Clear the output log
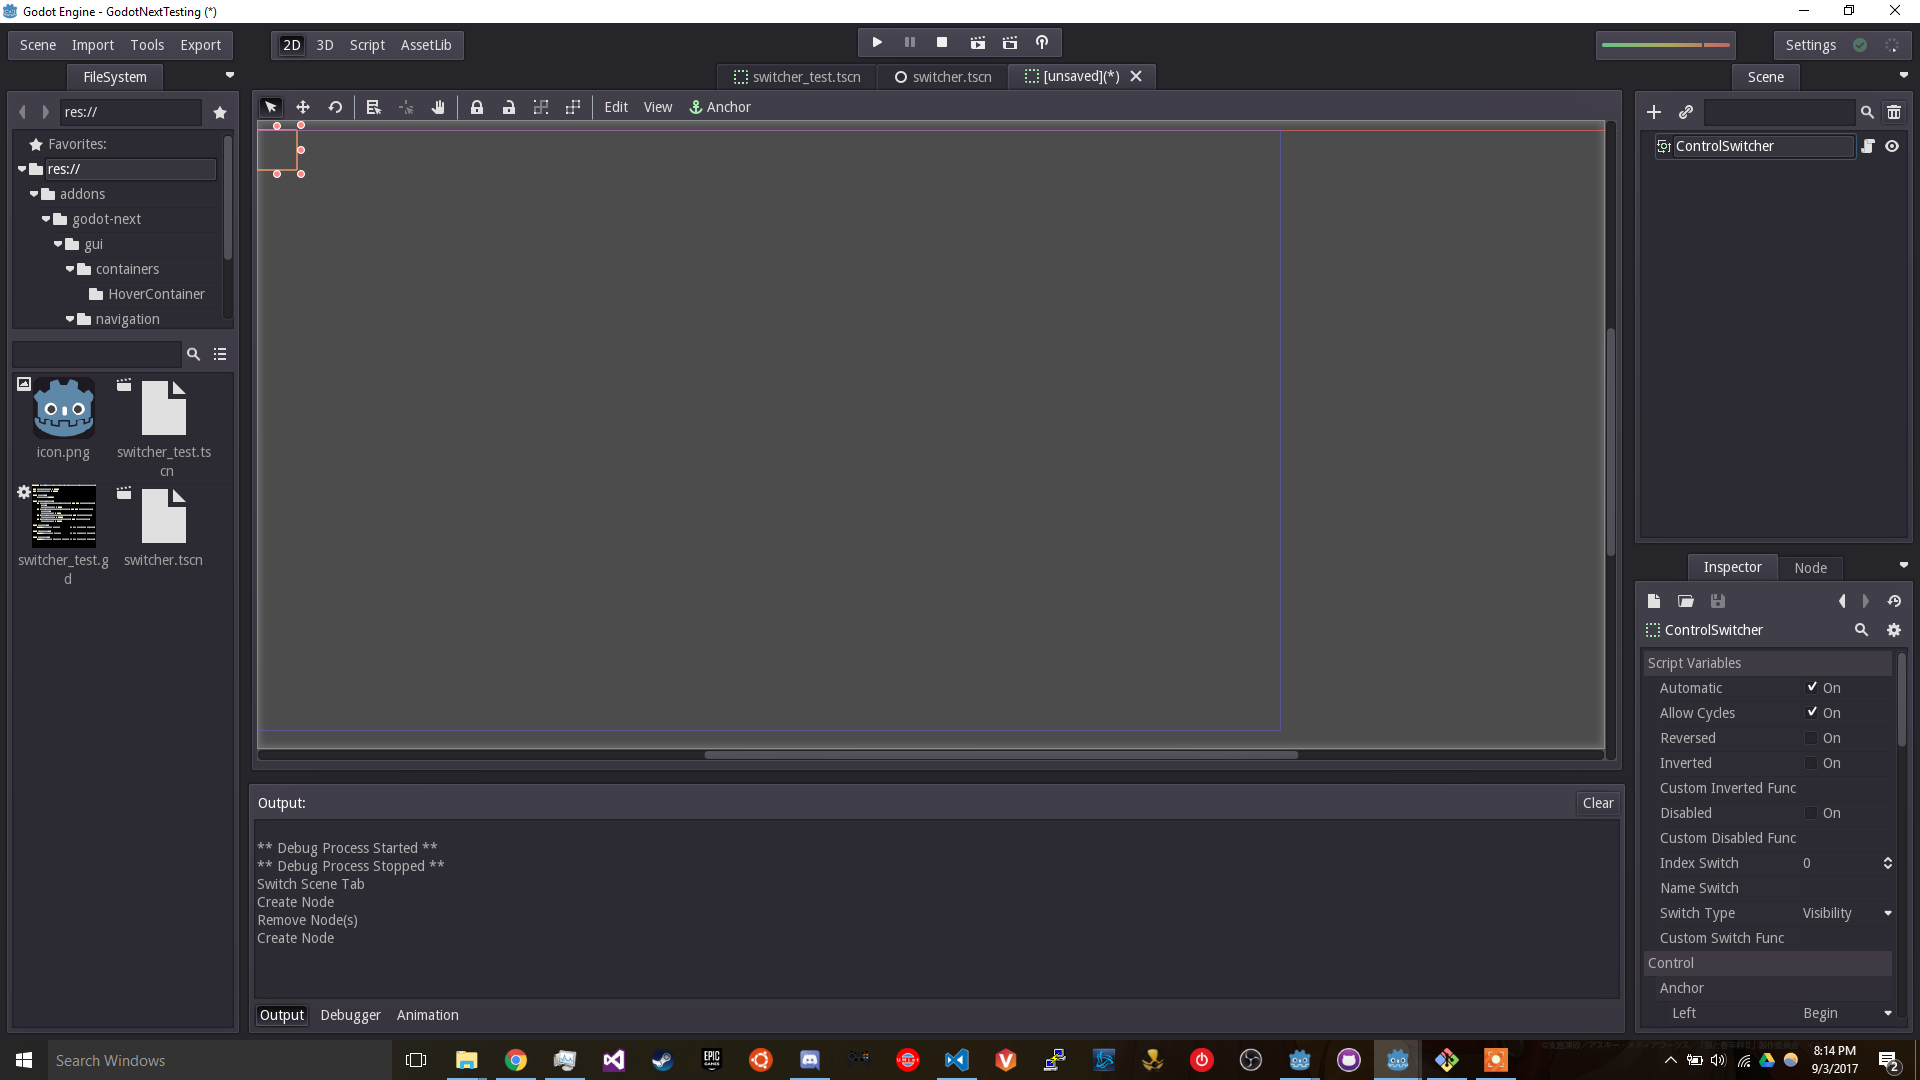1920x1080 pixels. click(x=1597, y=803)
